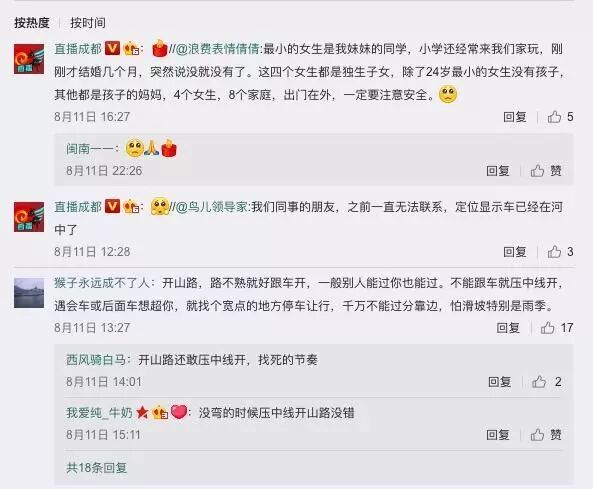Reply to the 8月11日 16:27 comment
This screenshot has width=593, height=489.
click(x=515, y=117)
